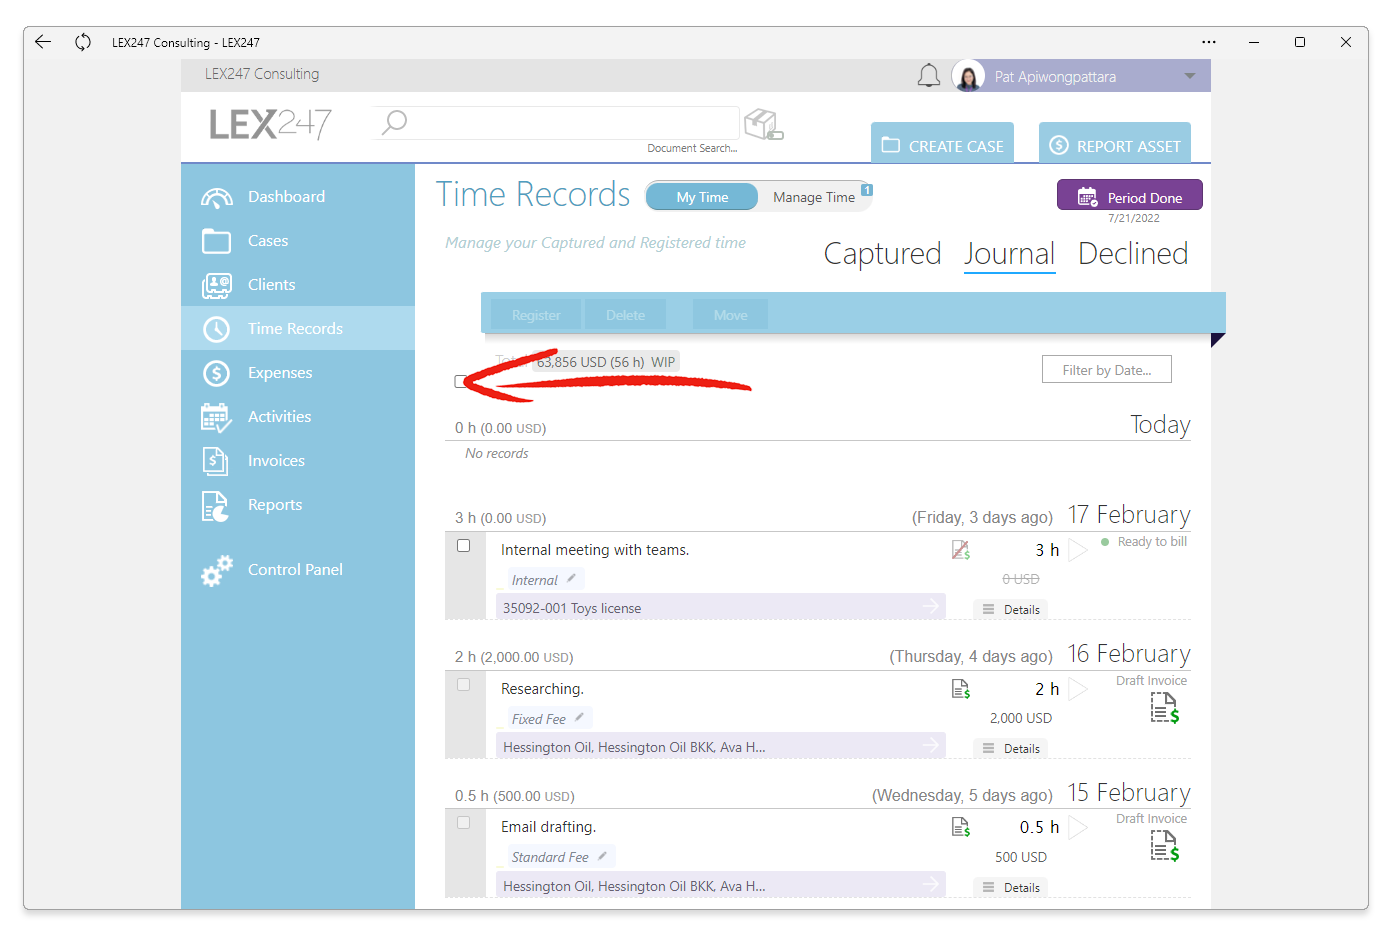
Task: Select Expenses in the sidebar menu
Action: [x=298, y=373]
